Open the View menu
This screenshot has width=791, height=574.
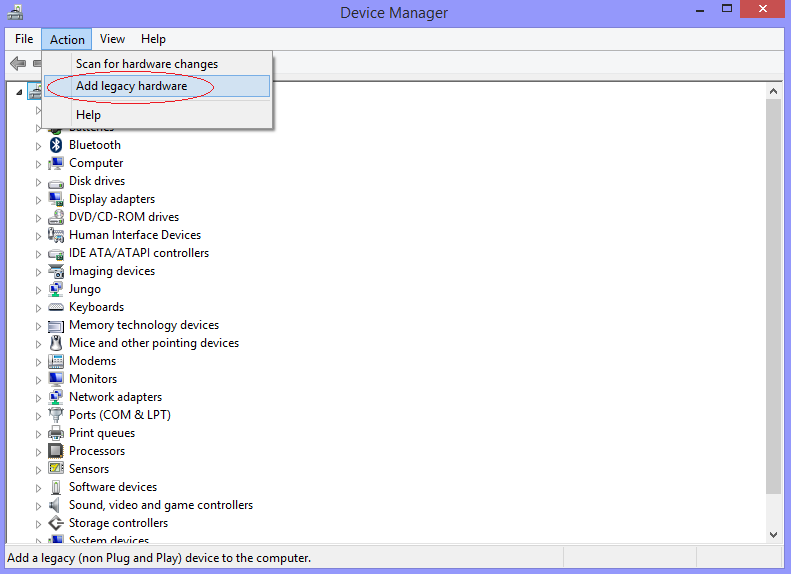(x=112, y=39)
